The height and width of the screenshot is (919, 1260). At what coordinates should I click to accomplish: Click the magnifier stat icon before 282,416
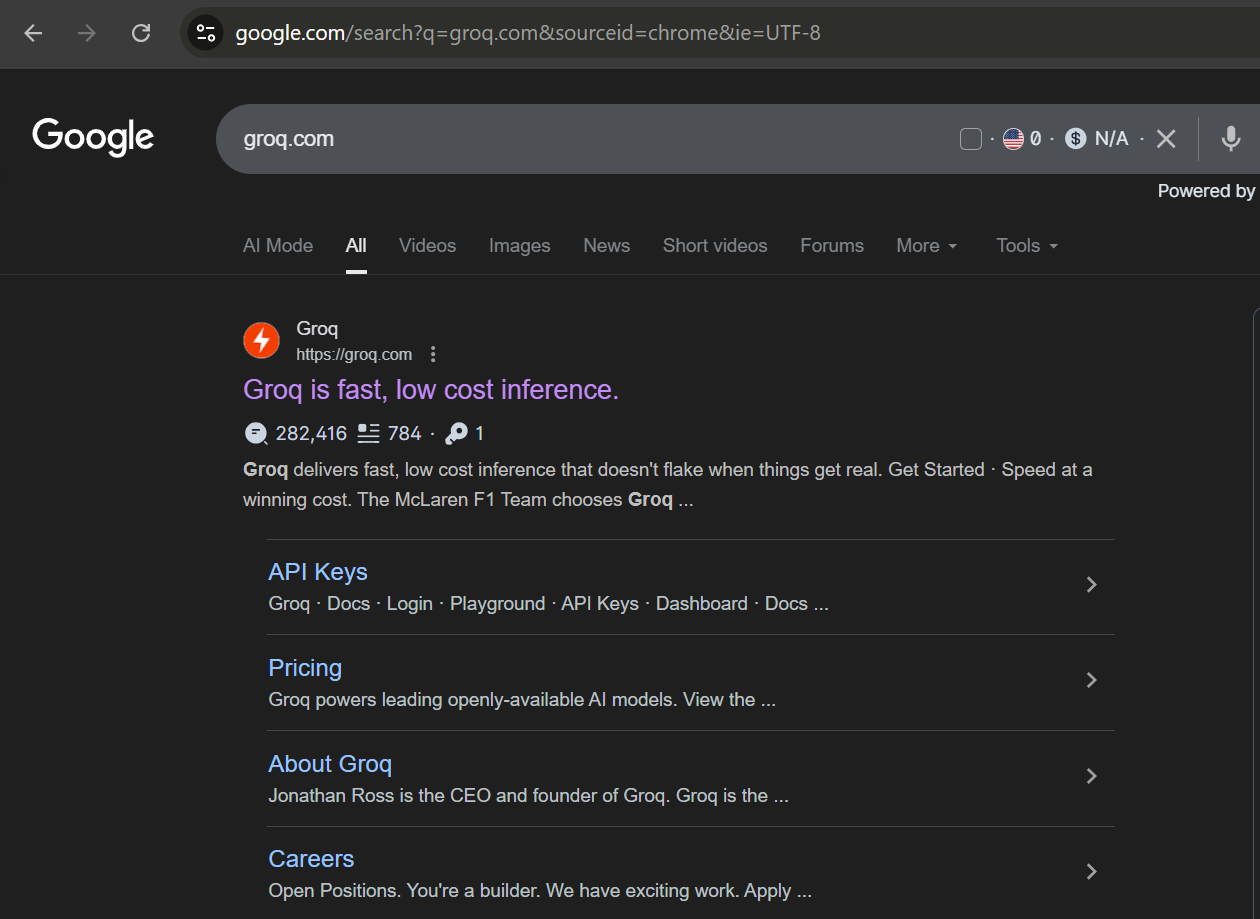(x=255, y=433)
